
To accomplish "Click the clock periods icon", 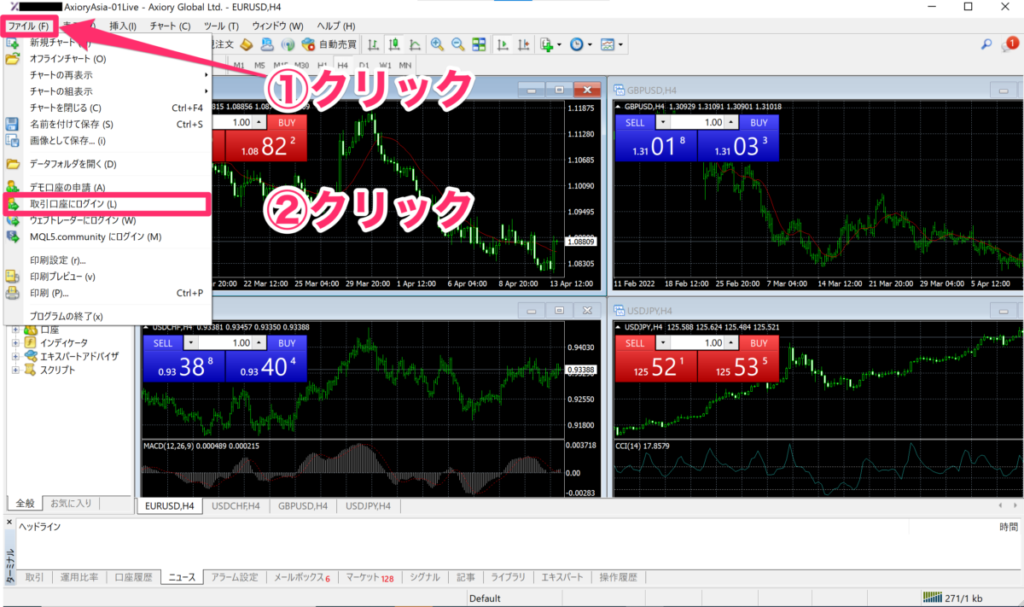I will click(576, 44).
